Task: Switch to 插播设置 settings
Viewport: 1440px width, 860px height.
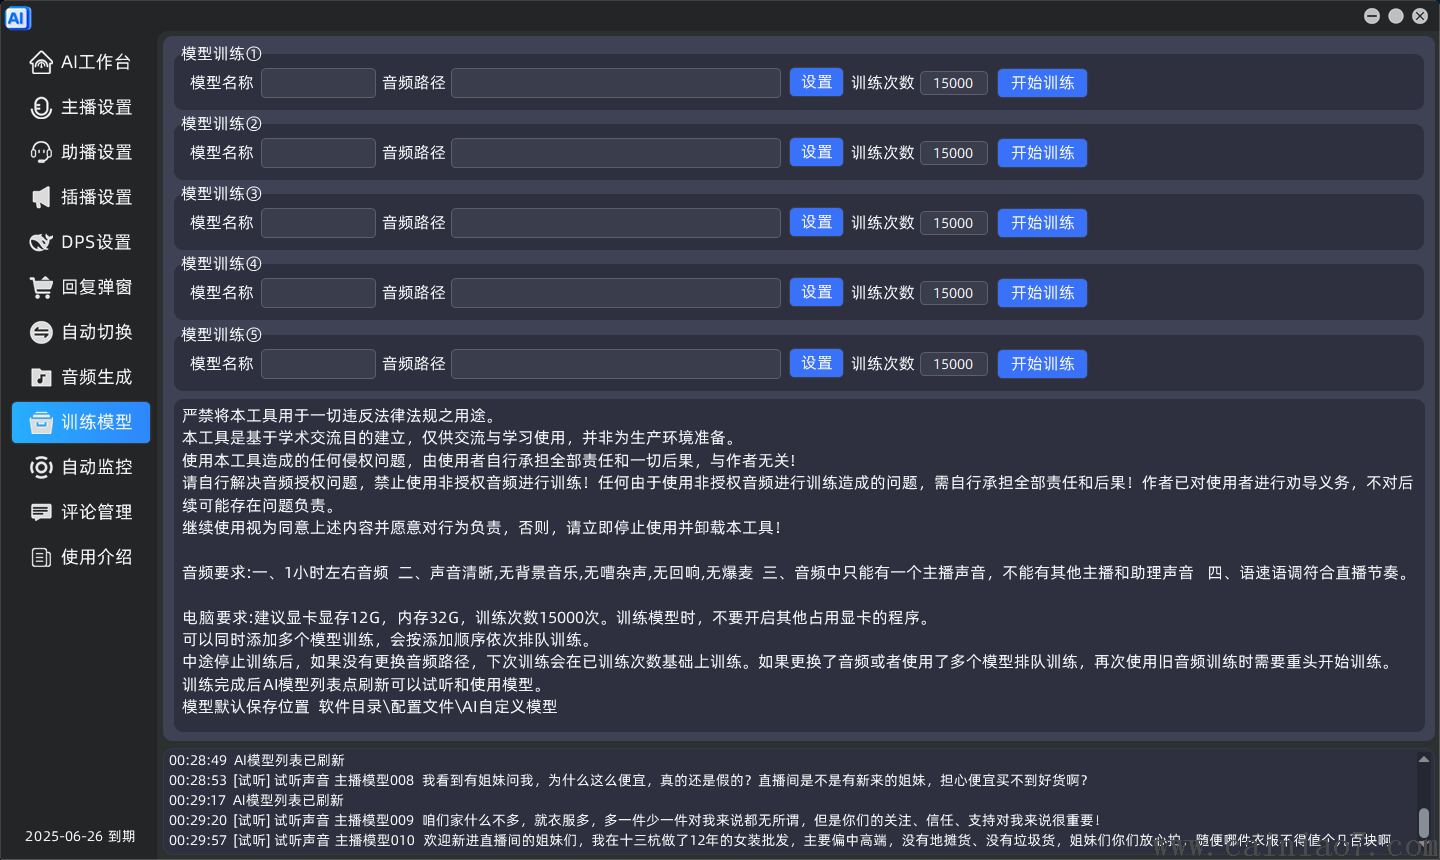Action: 80,197
